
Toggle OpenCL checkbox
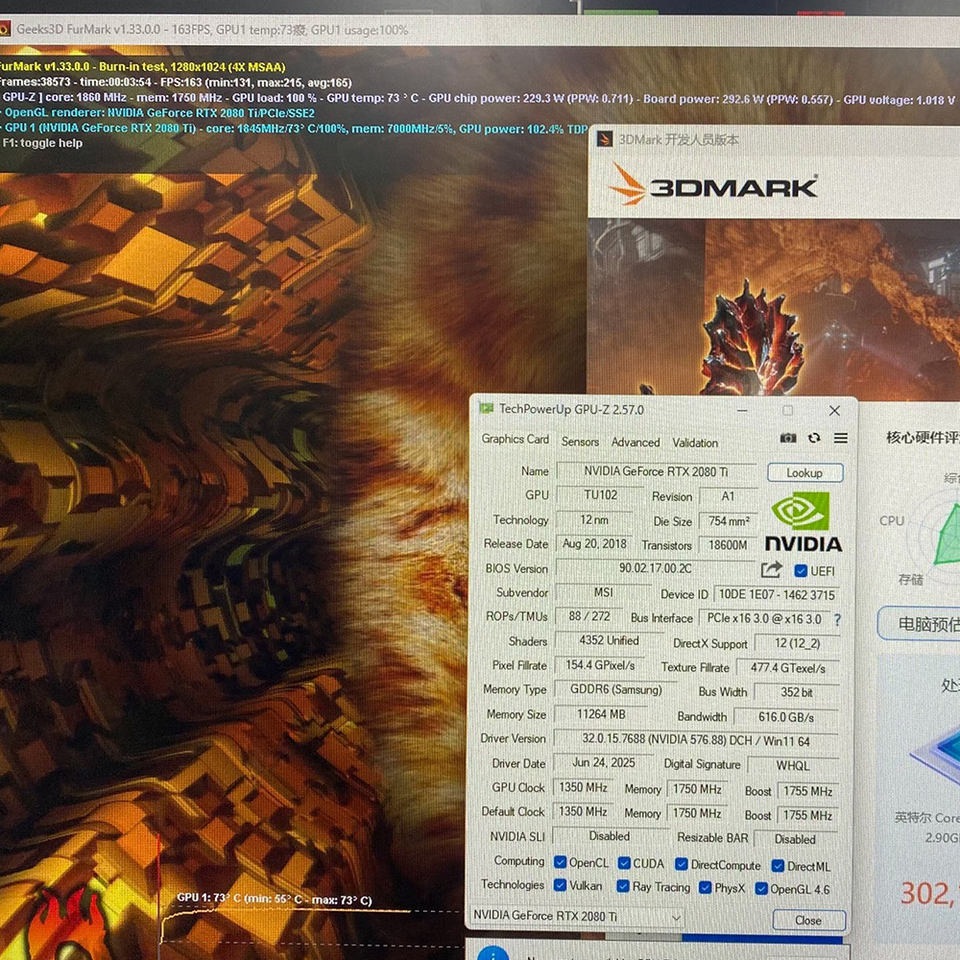click(560, 862)
